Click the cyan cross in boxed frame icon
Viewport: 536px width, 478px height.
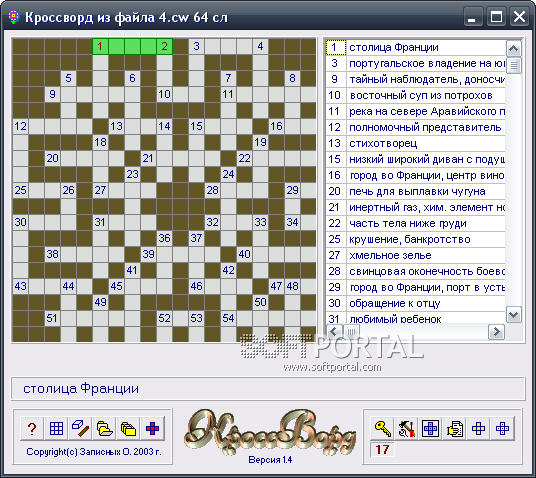click(430, 428)
